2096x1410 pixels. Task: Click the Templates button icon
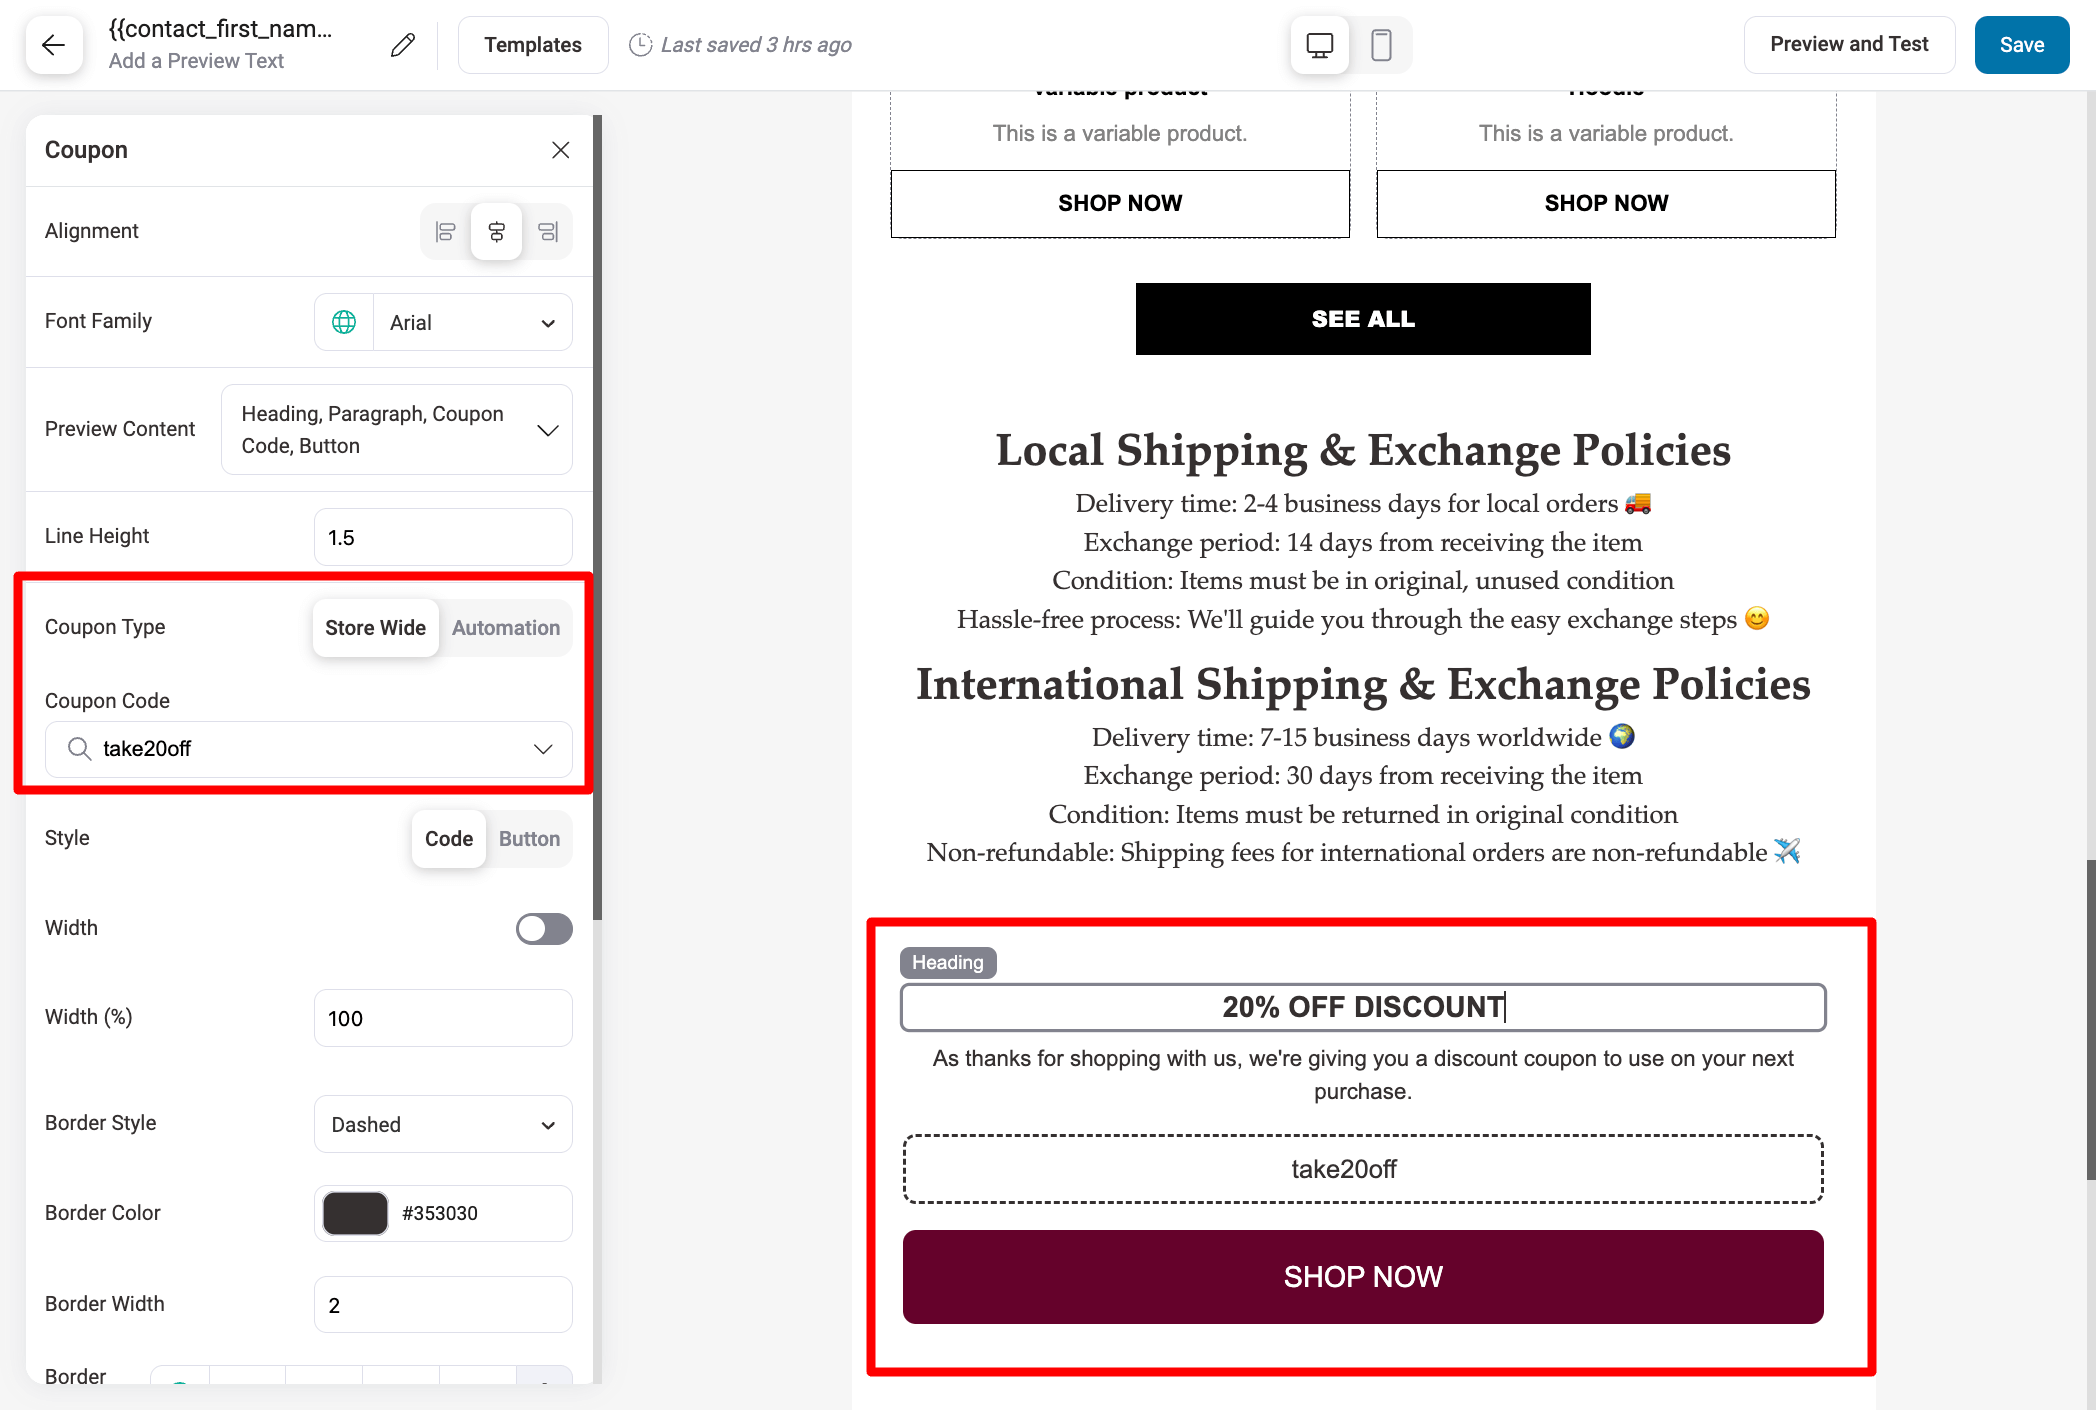tap(533, 44)
